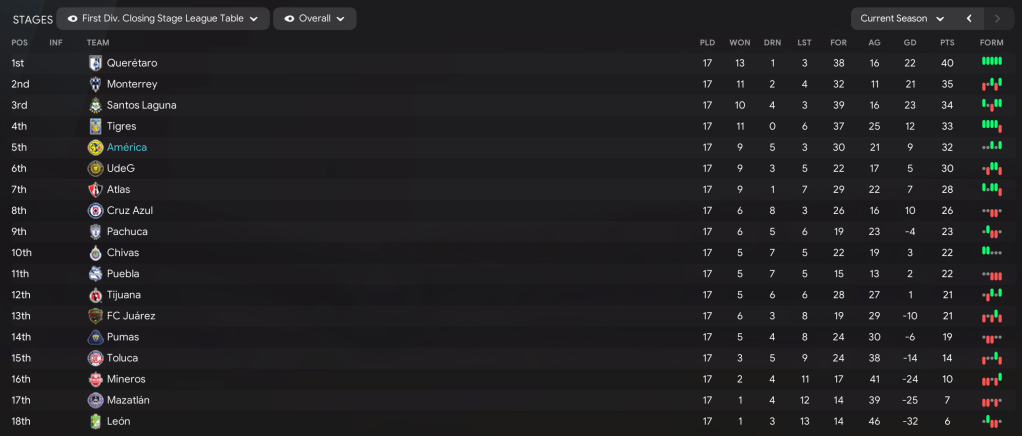
Task: Select the América club crest icon
Action: coord(95,147)
